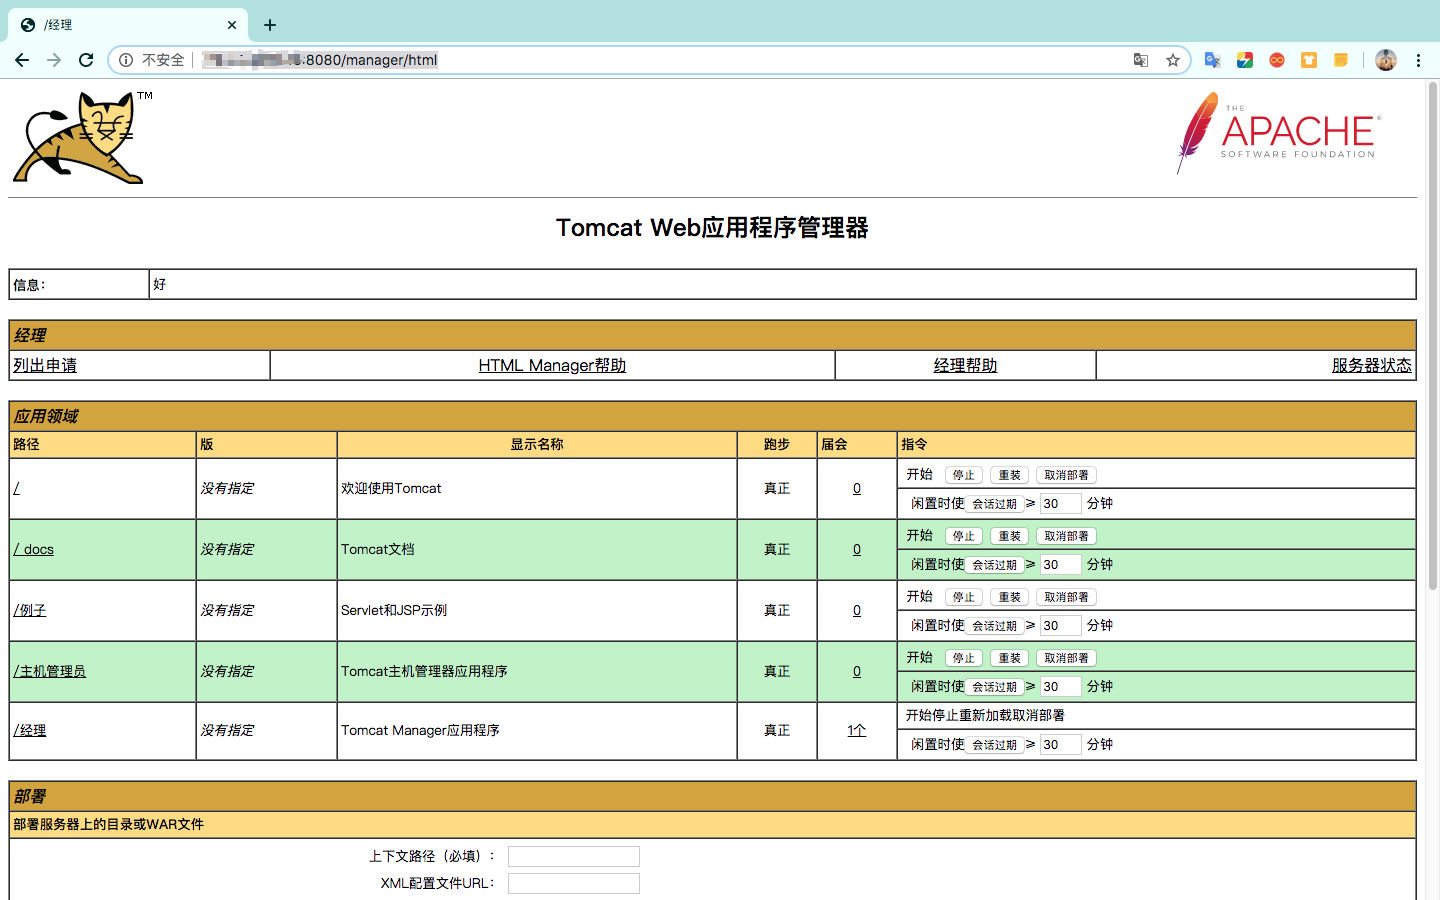Open the 列出申请 link
The image size is (1440, 900).
(45, 365)
